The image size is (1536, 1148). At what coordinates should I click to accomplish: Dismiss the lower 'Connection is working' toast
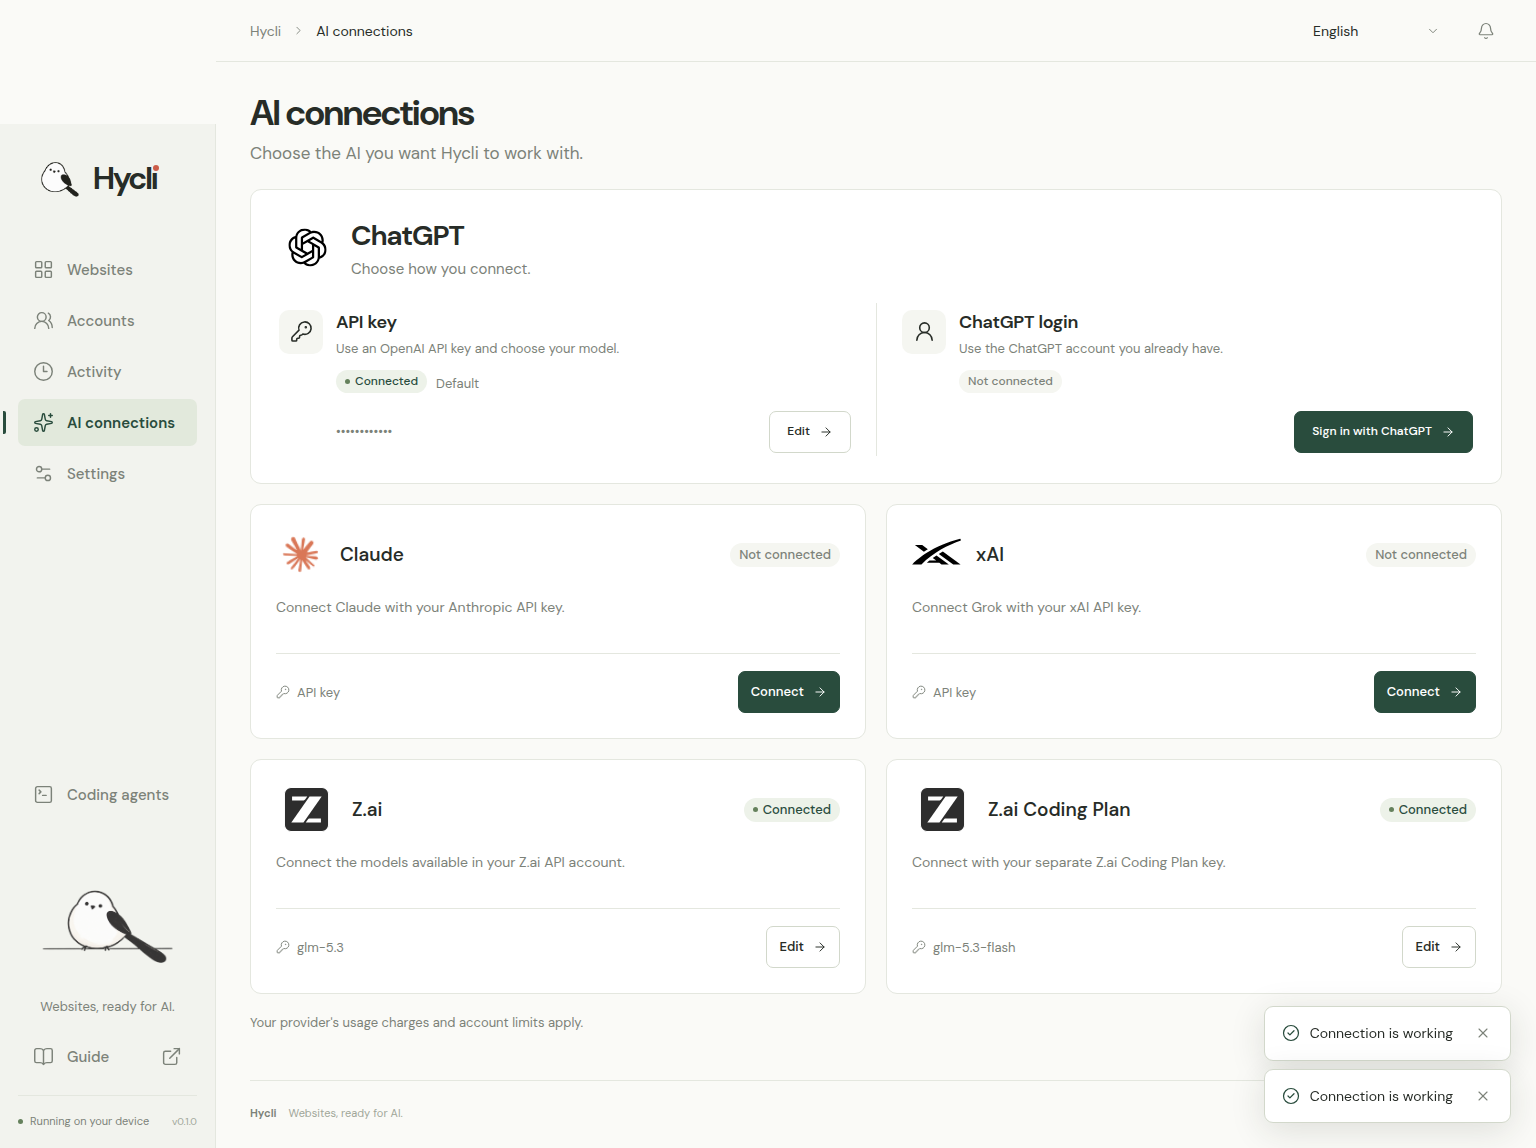point(1483,1096)
